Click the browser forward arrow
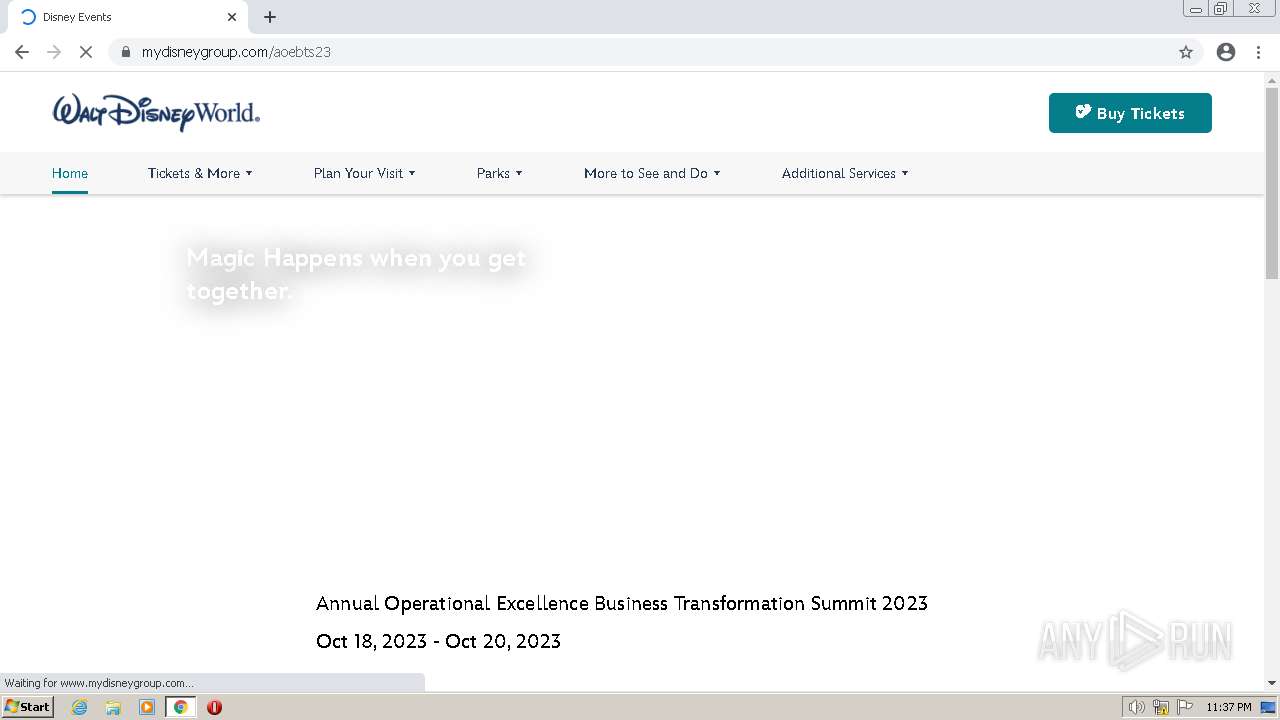The image size is (1280, 720). click(54, 52)
